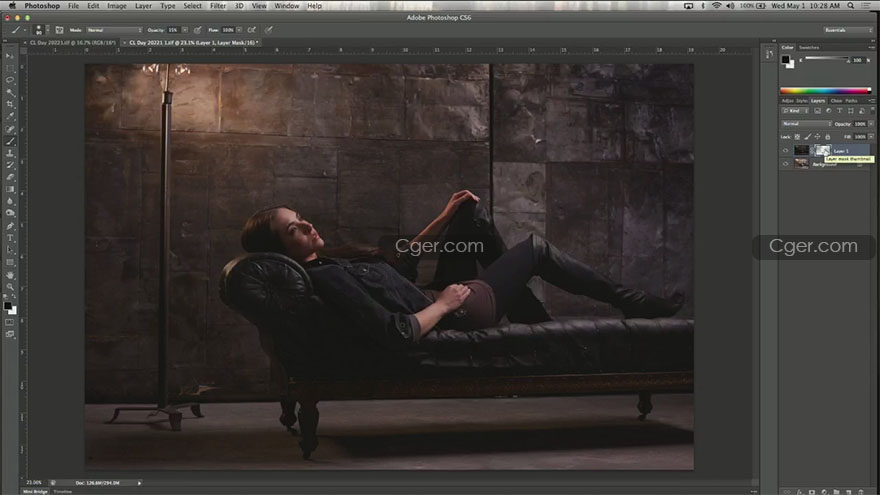Toggle pressure for size button

tap(269, 30)
